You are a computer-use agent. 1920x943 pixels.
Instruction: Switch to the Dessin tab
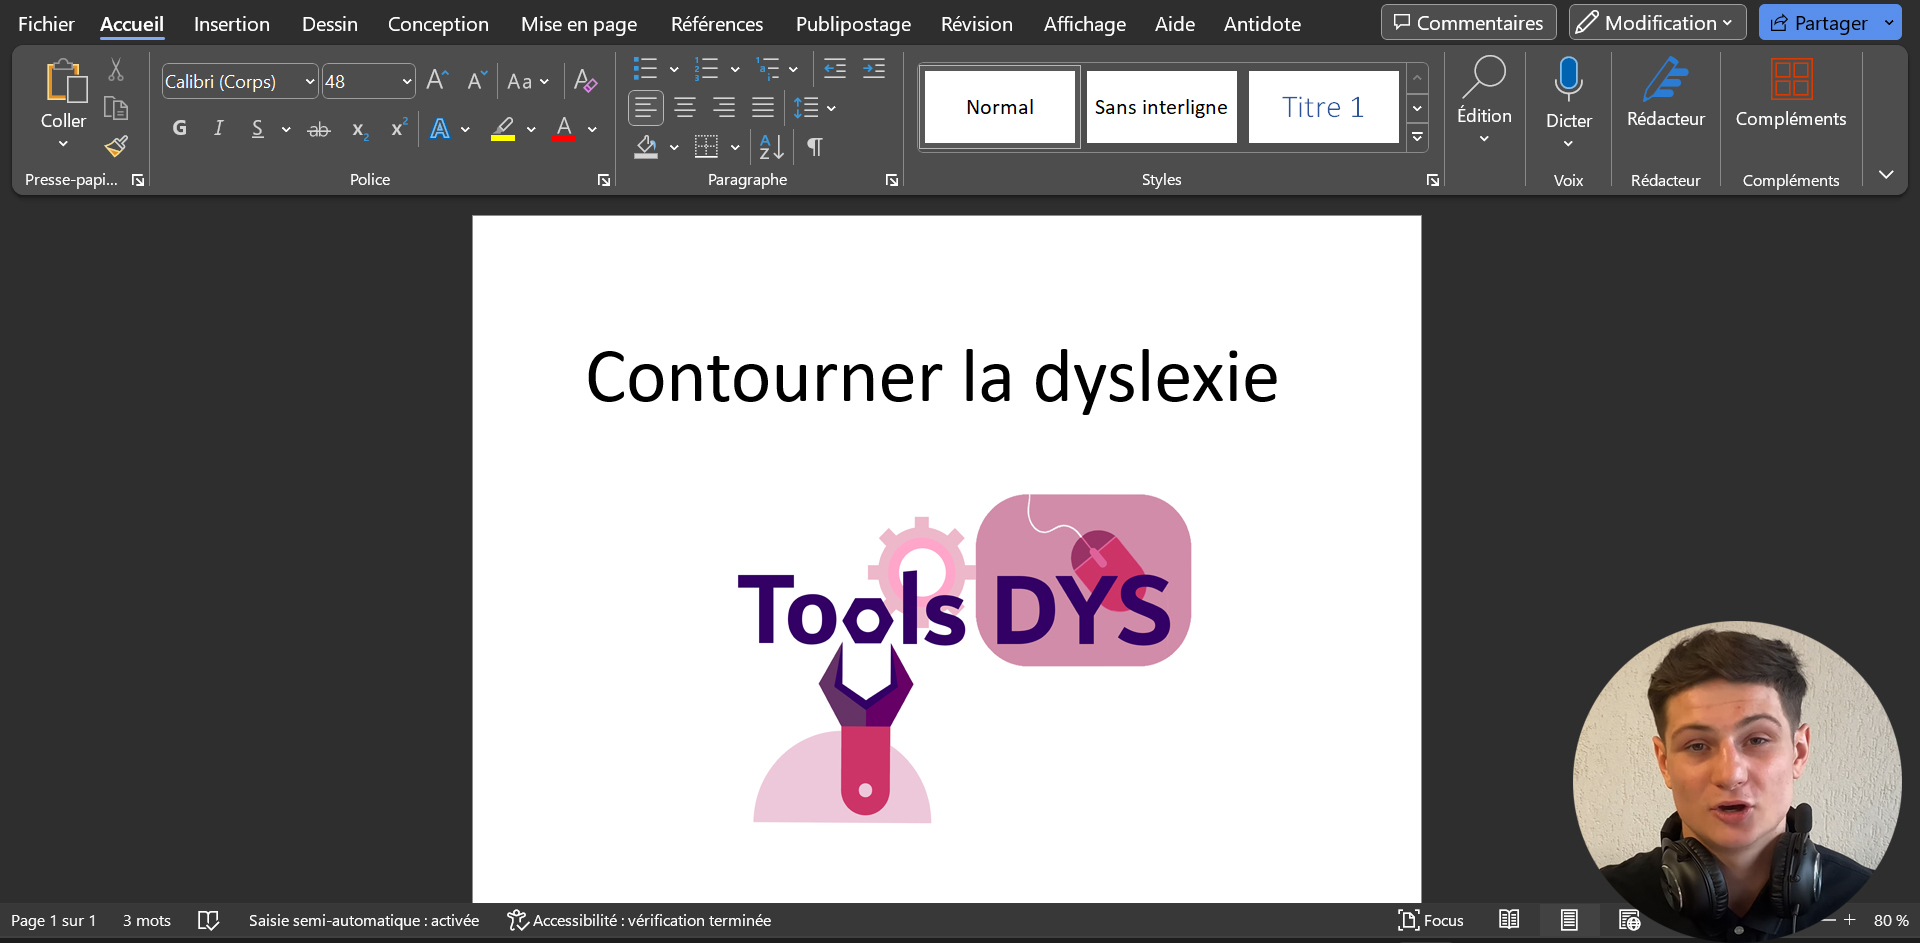point(330,24)
